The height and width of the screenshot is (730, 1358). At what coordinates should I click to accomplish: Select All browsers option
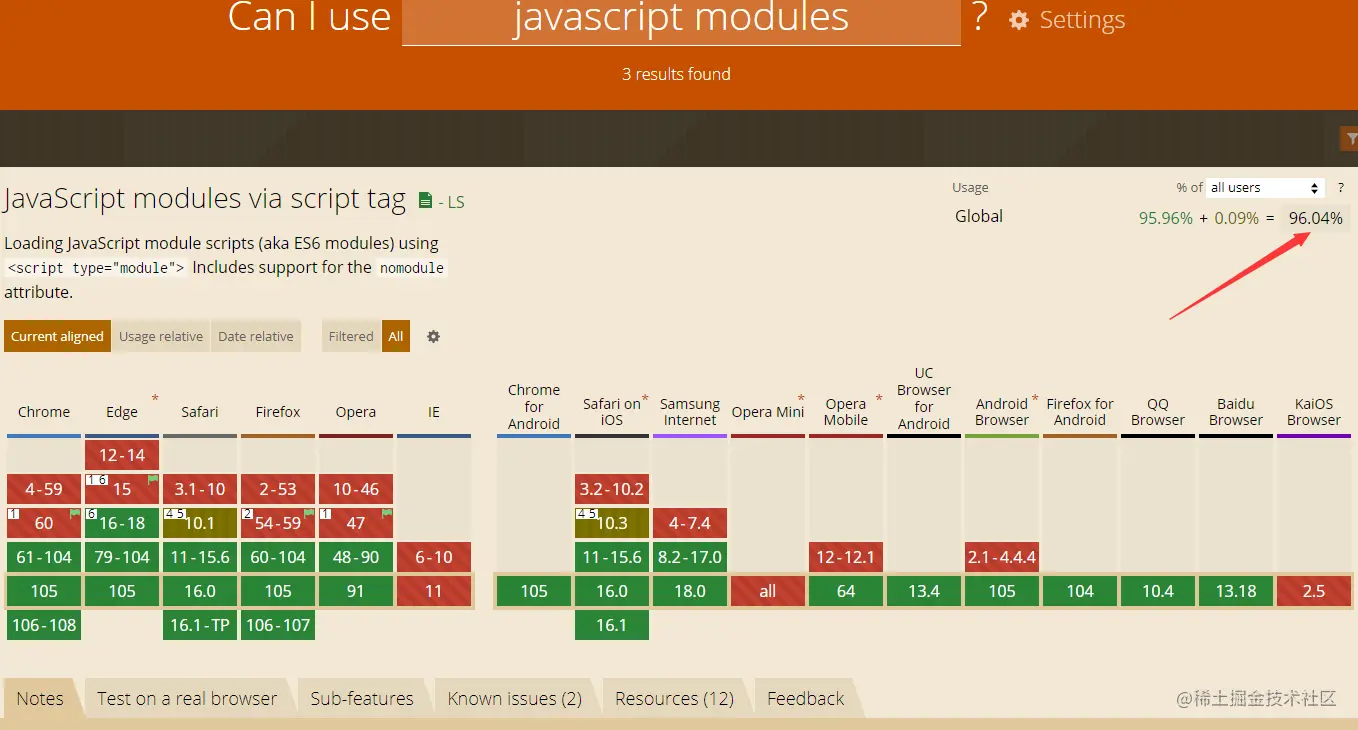click(396, 336)
